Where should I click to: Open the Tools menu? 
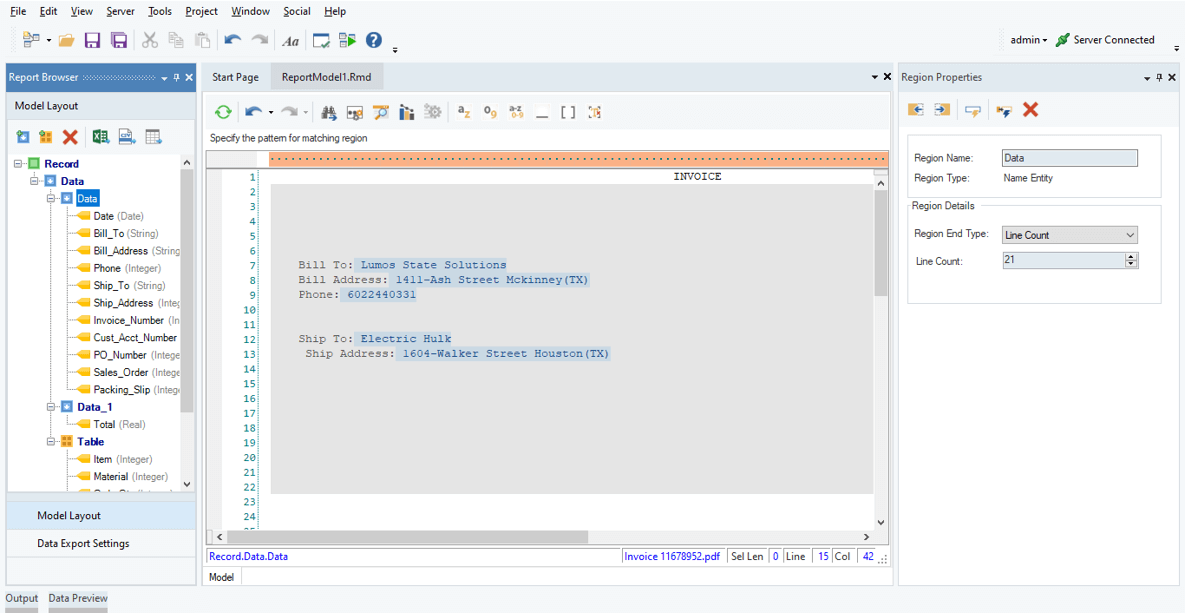pos(160,11)
